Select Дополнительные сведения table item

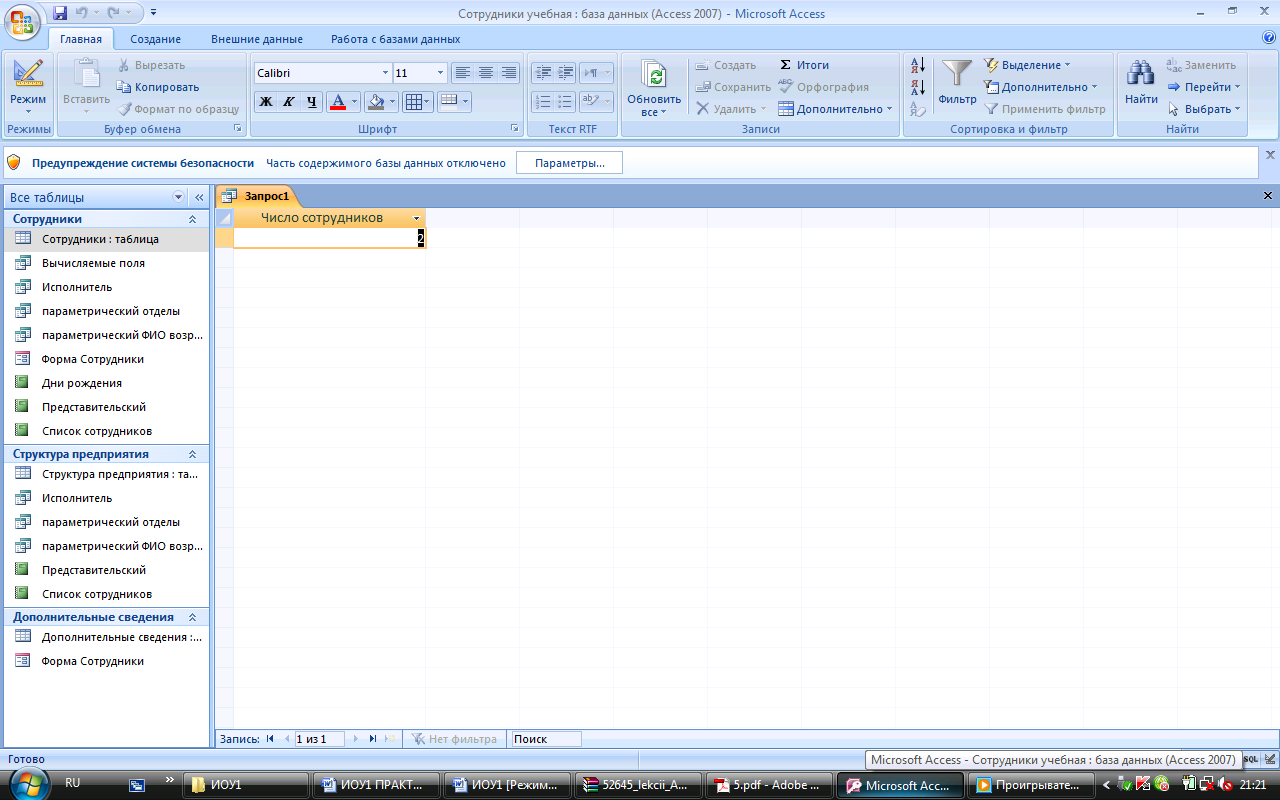106,637
